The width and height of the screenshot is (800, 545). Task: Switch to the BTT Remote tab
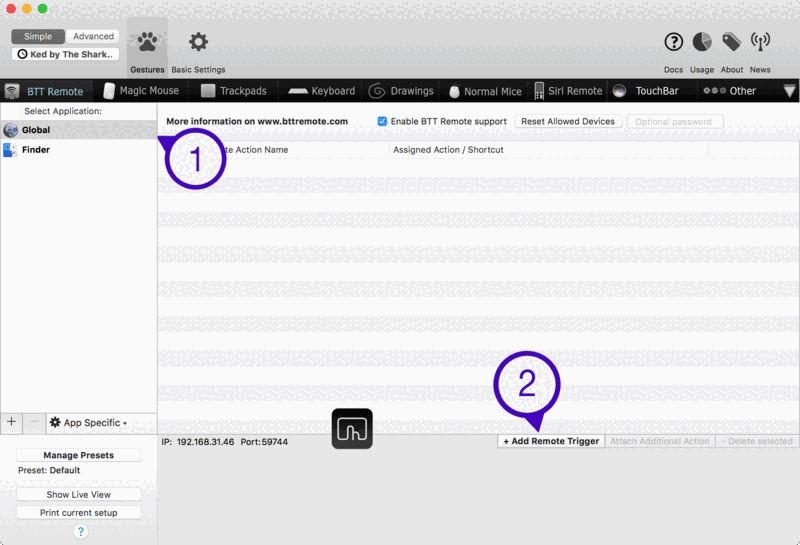tap(44, 91)
